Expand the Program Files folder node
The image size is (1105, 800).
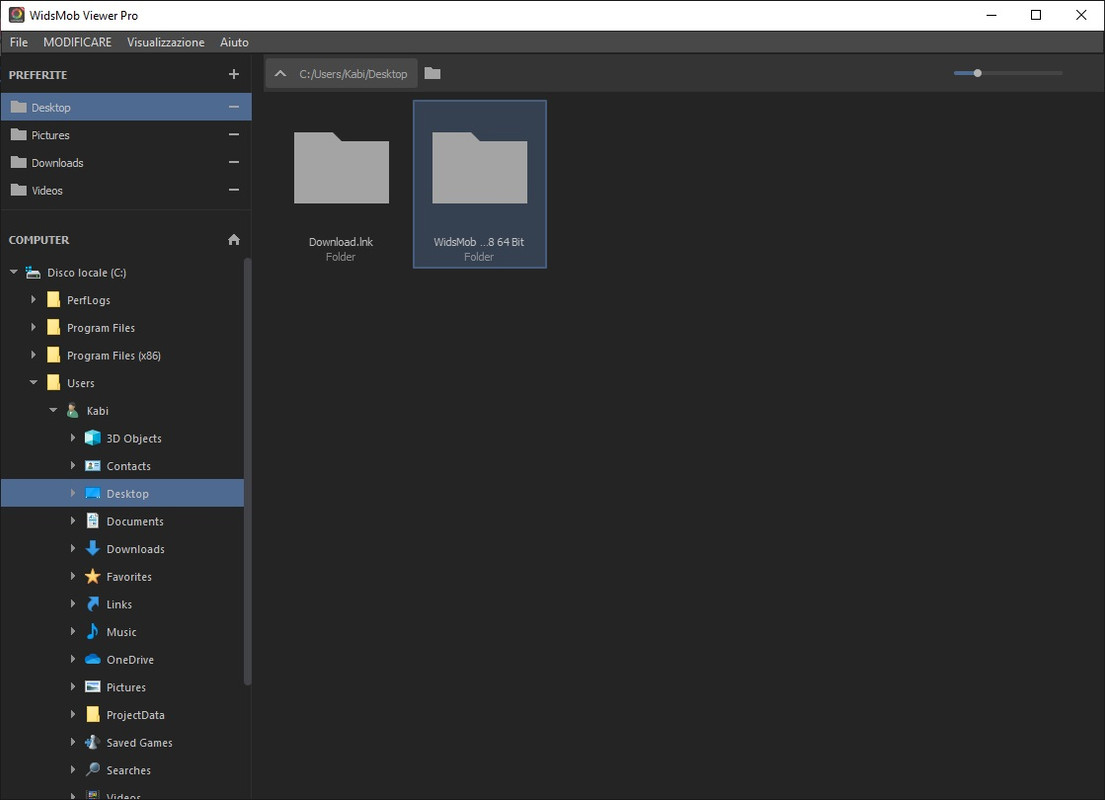click(33, 327)
